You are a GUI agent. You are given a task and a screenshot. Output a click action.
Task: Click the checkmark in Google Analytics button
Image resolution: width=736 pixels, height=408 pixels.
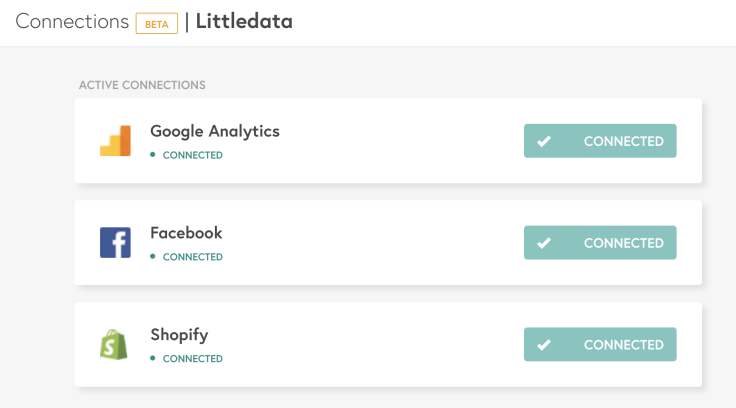[544, 141]
